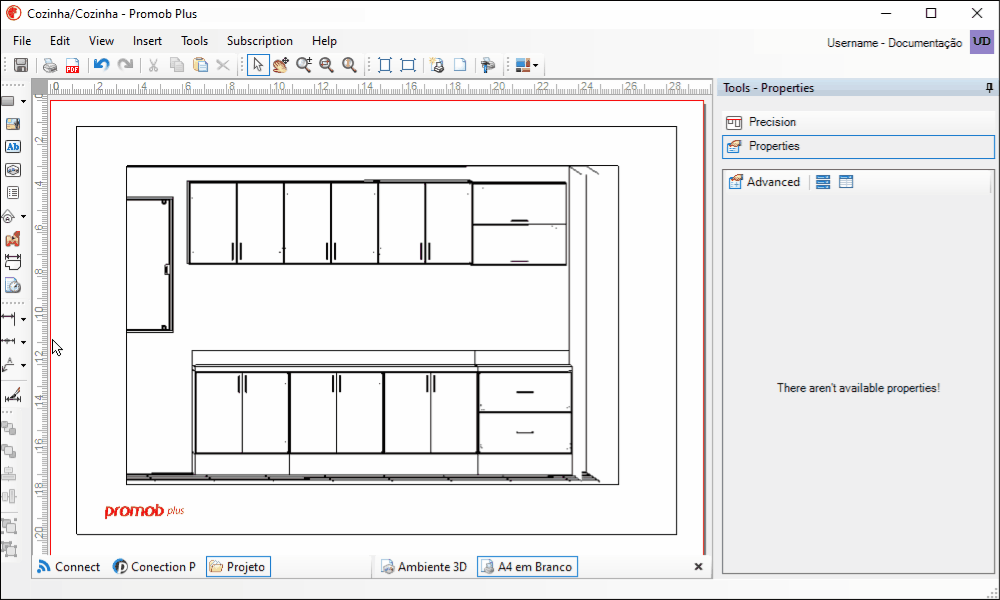Click the fit-width rectangular frame icon
Image resolution: width=1000 pixels, height=600 pixels.
(x=408, y=65)
